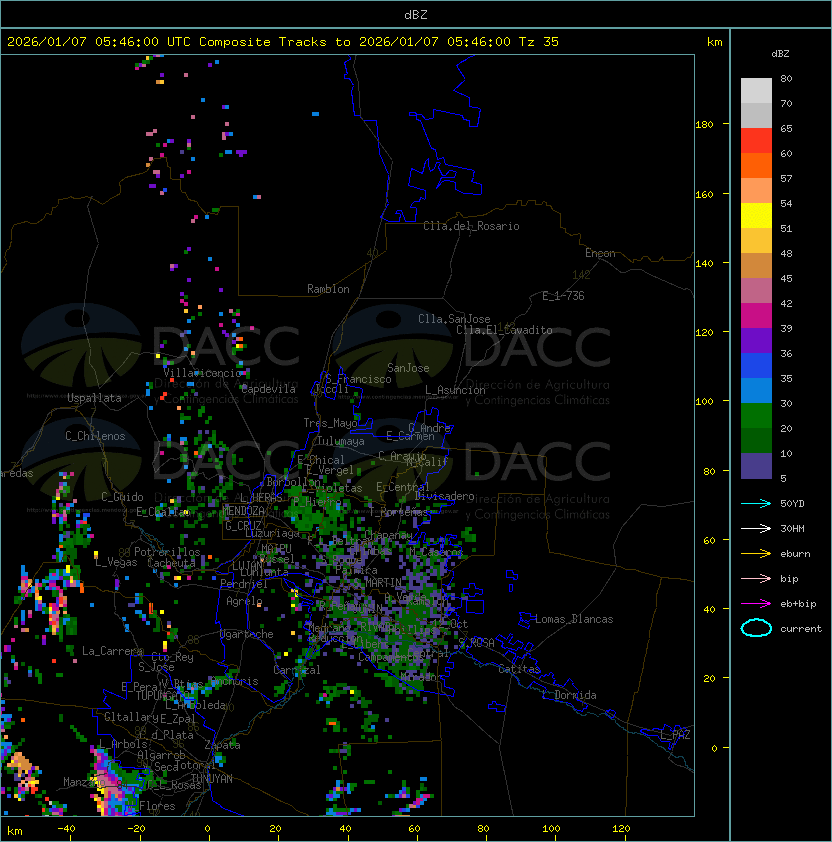Click the yellow 54 dBZ color swatch
832x842 pixels.
click(x=756, y=215)
